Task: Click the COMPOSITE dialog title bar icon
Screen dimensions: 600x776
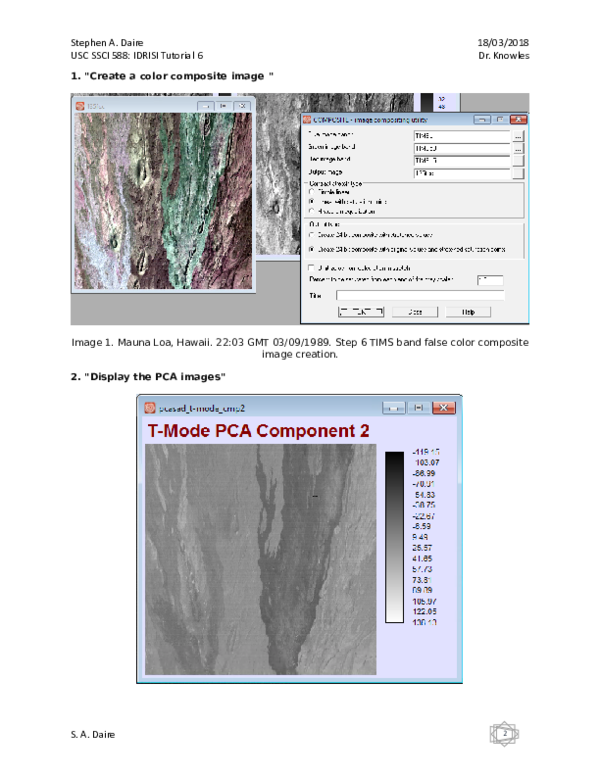Action: coord(306,120)
